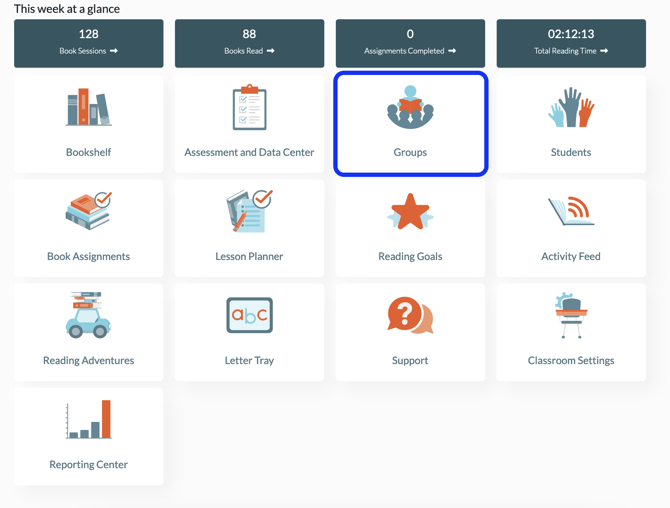Open the Classroom Settings desk icon
The image size is (670, 508).
(571, 316)
